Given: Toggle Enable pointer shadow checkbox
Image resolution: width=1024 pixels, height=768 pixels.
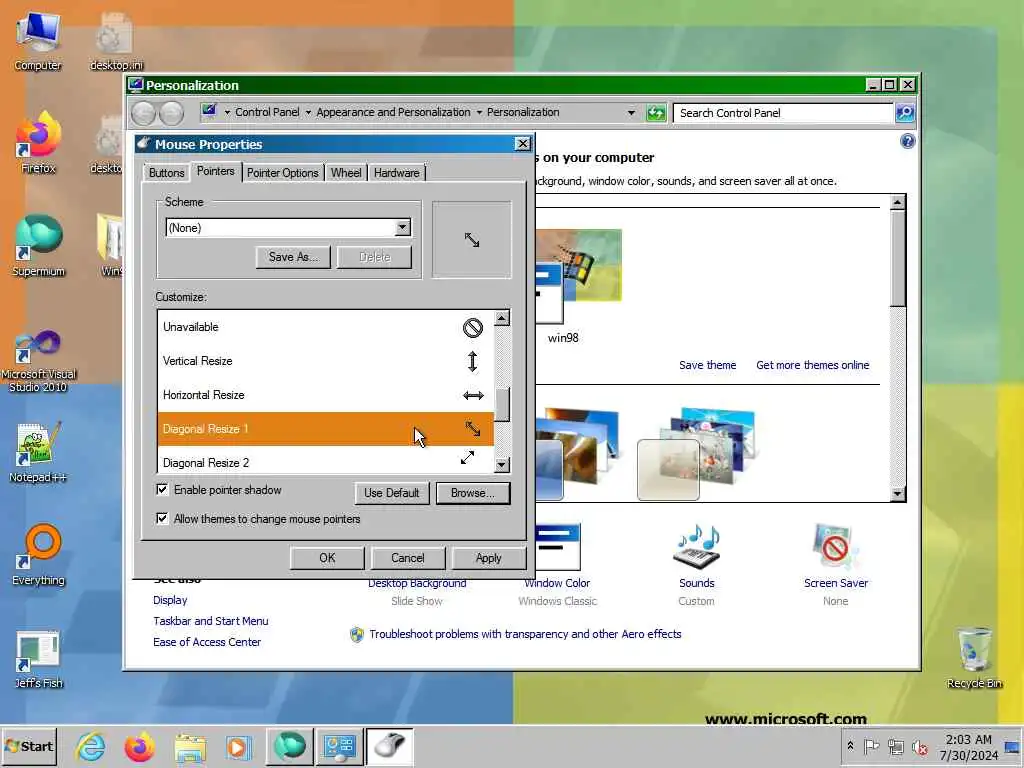Looking at the screenshot, I should click(x=162, y=490).
